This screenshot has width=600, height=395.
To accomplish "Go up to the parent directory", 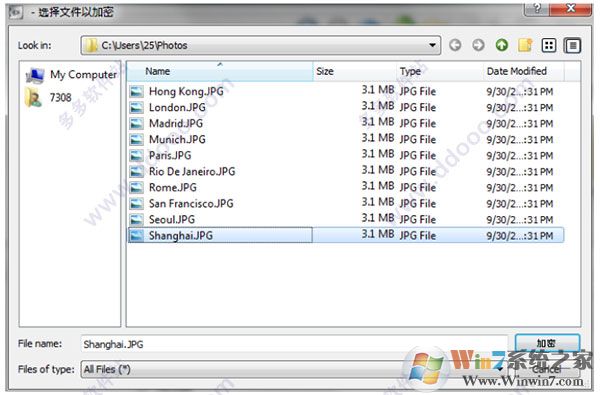I will pyautogui.click(x=502, y=45).
